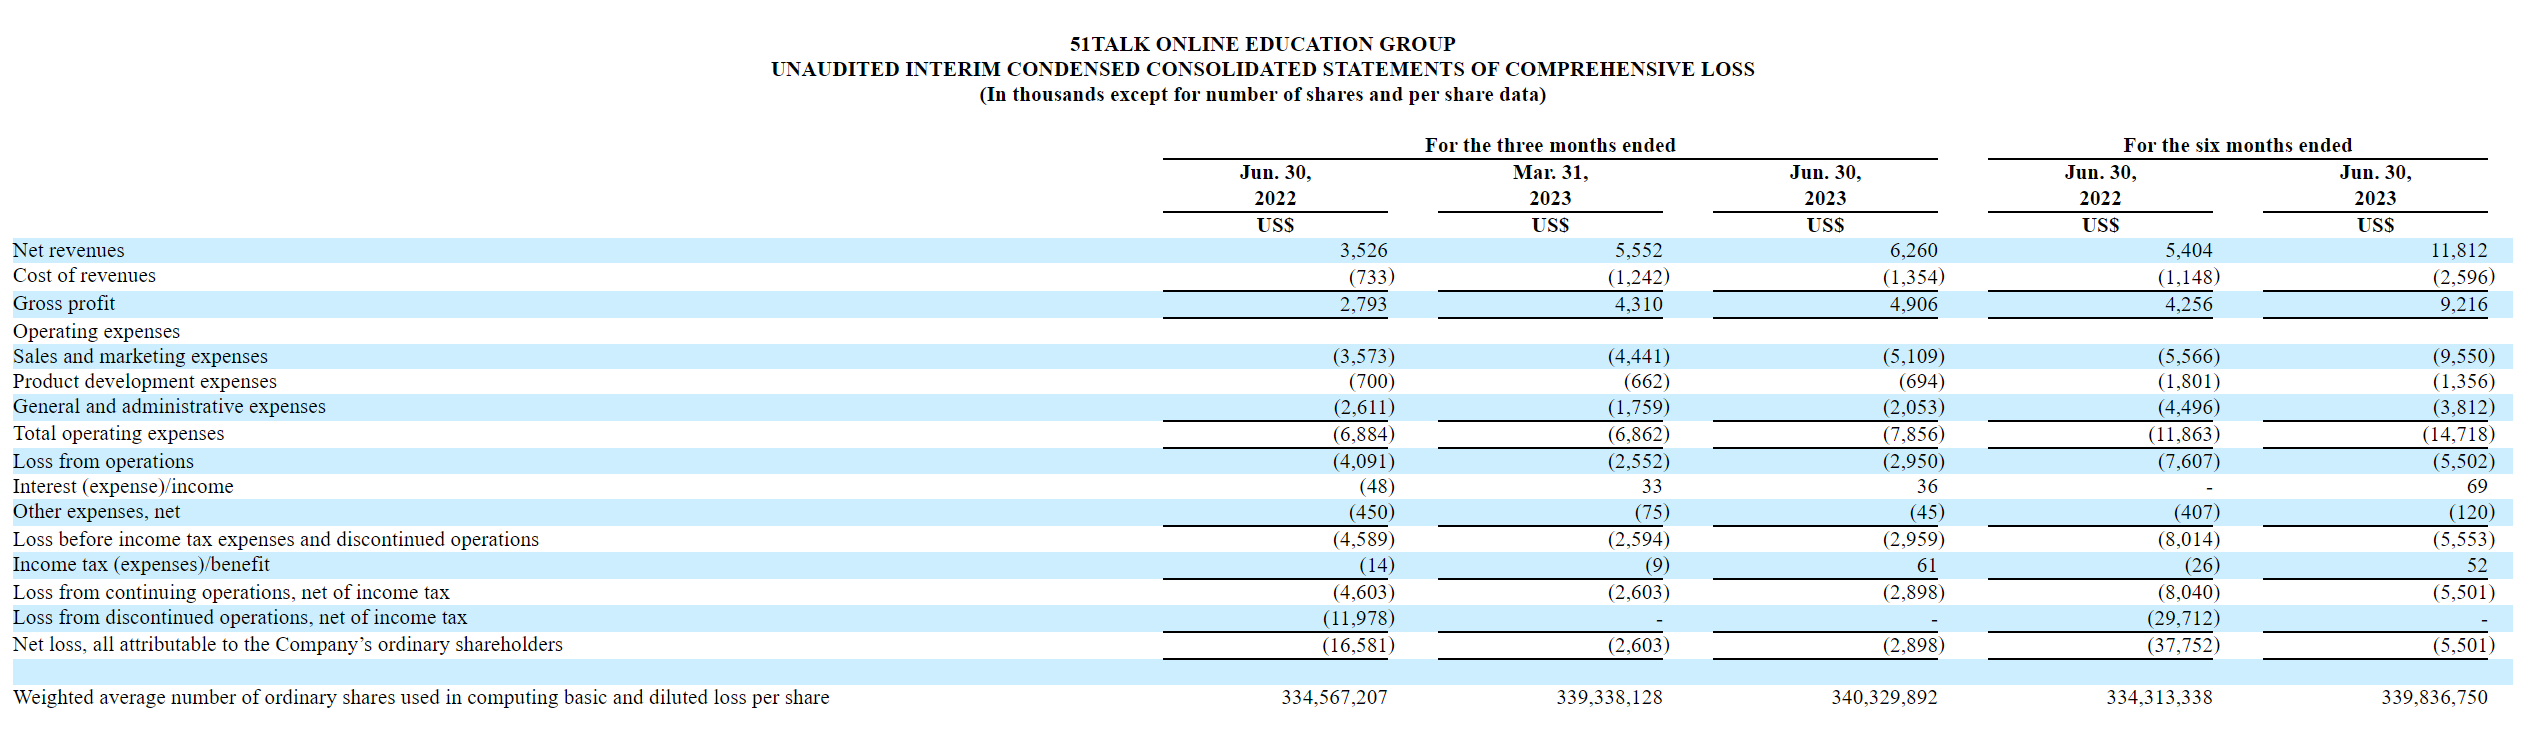Click the net revenues value 11,812
This screenshot has height=738, width=2526.
tap(2458, 250)
